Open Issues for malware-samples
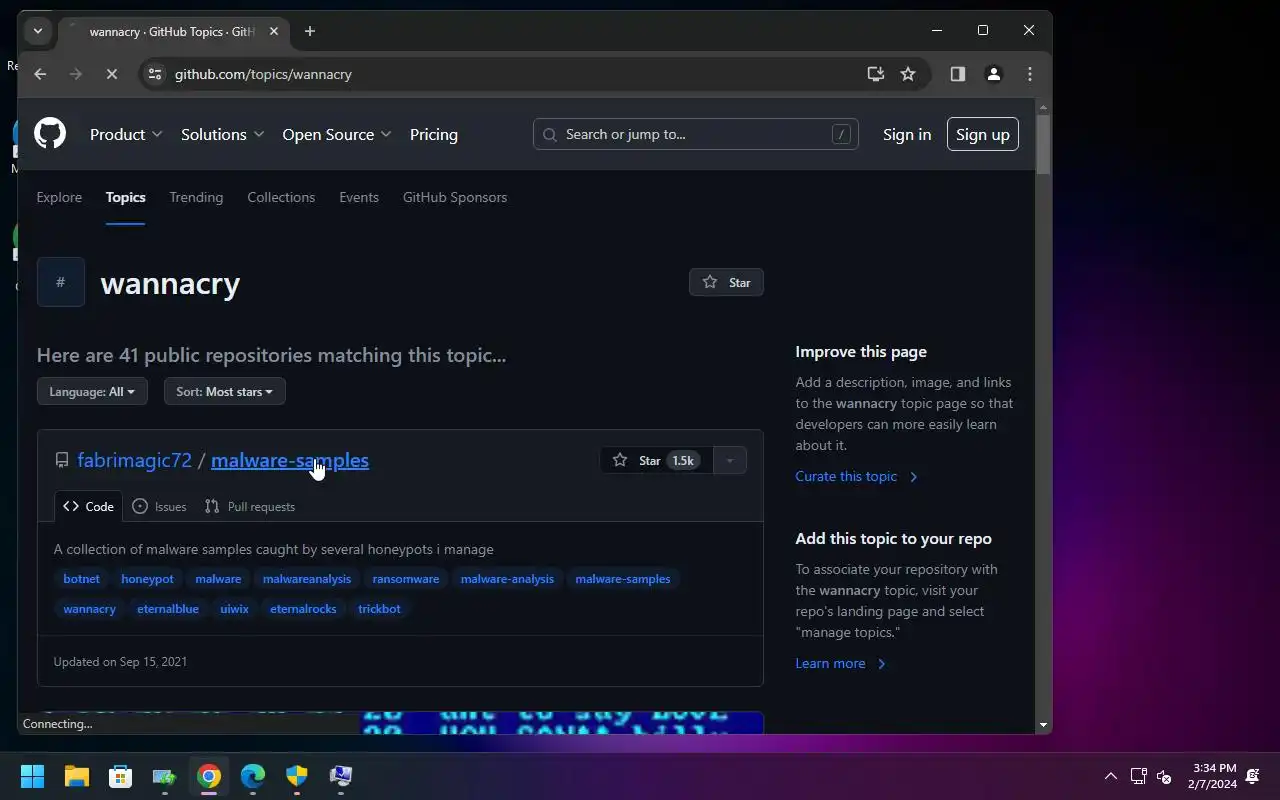The height and width of the screenshot is (800, 1280). pyautogui.click(x=160, y=506)
